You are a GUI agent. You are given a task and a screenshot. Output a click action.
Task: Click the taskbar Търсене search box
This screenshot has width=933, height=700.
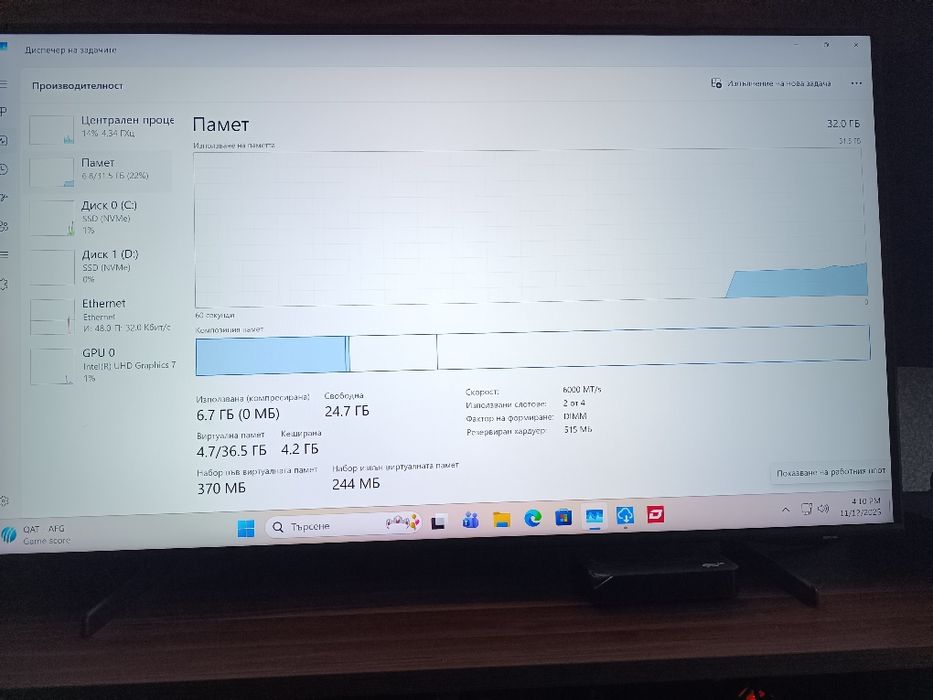pos(343,525)
